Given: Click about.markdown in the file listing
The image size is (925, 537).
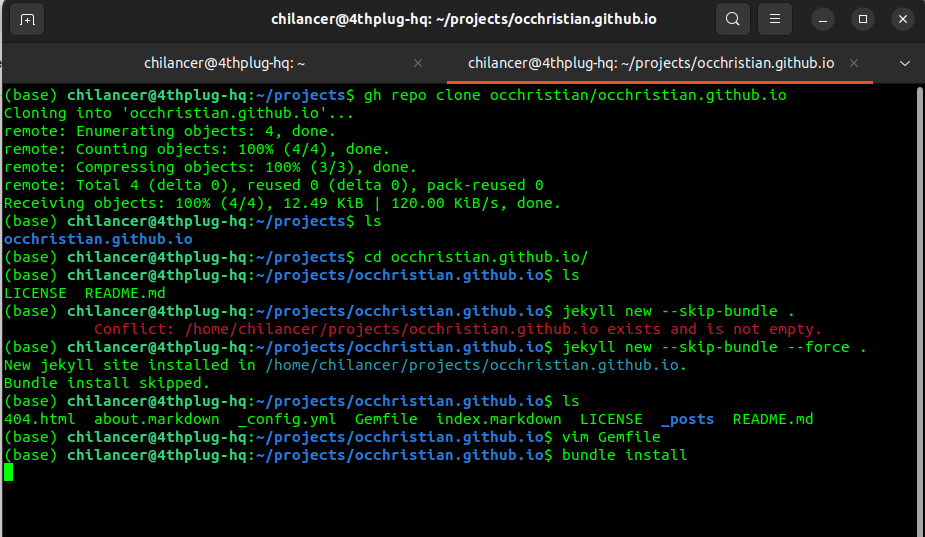Looking at the screenshot, I should pos(157,419).
